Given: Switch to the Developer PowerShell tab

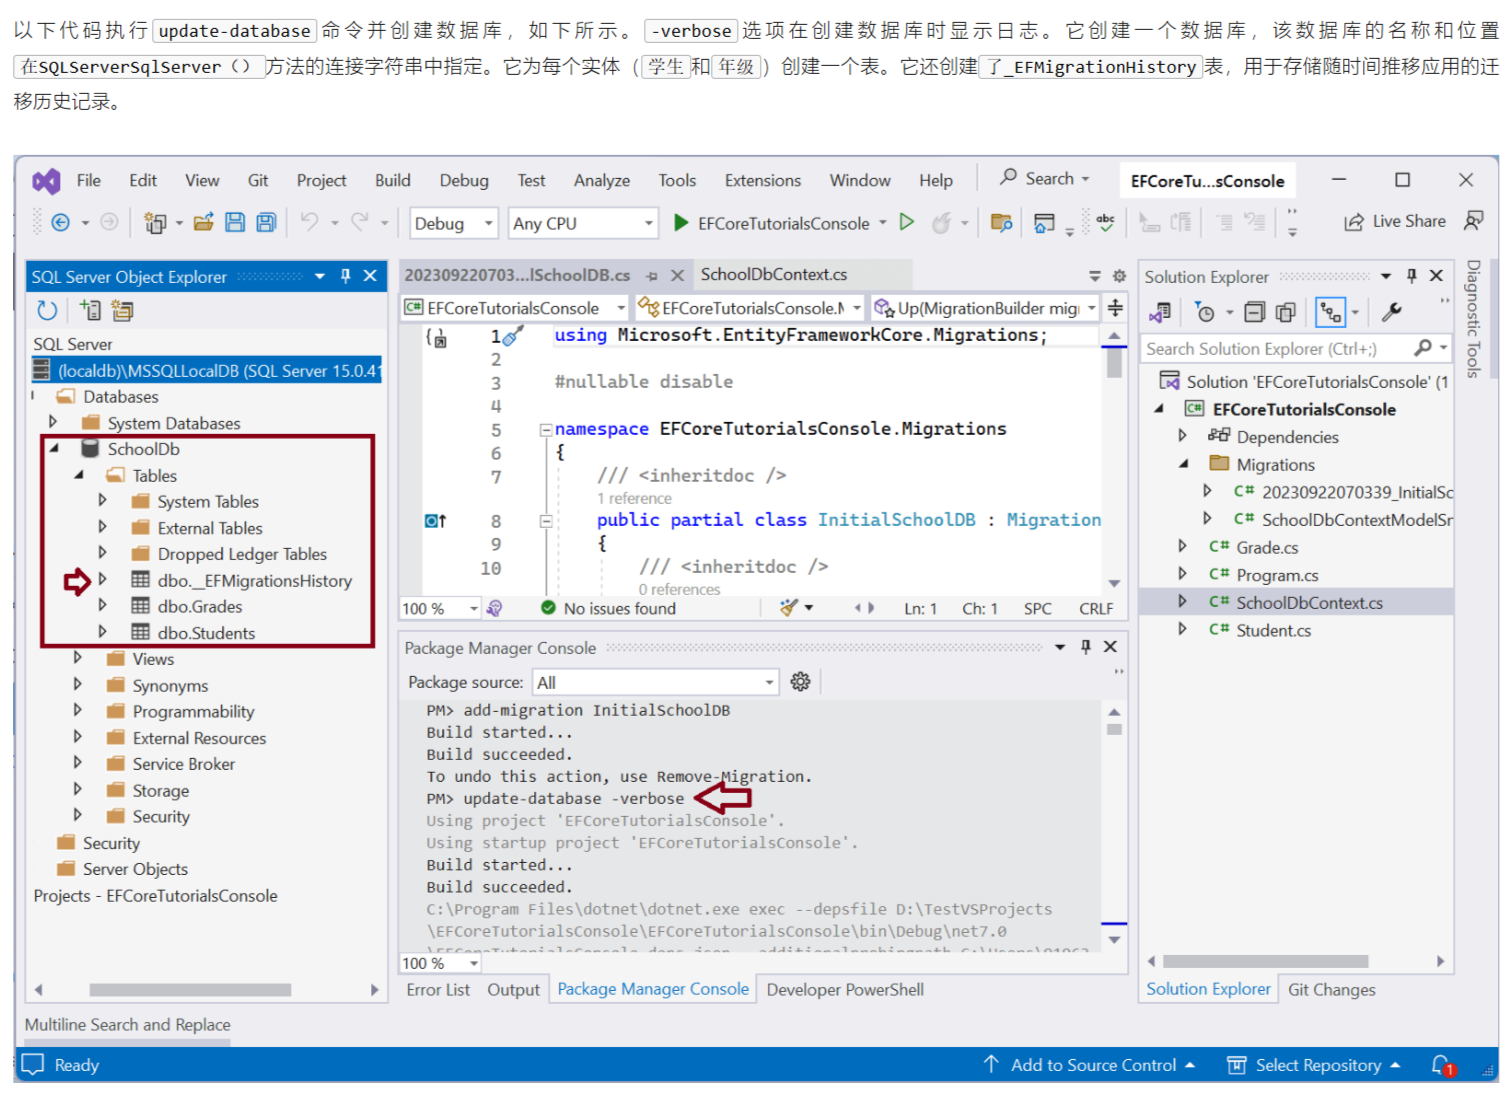Looking at the screenshot, I should 845,989.
